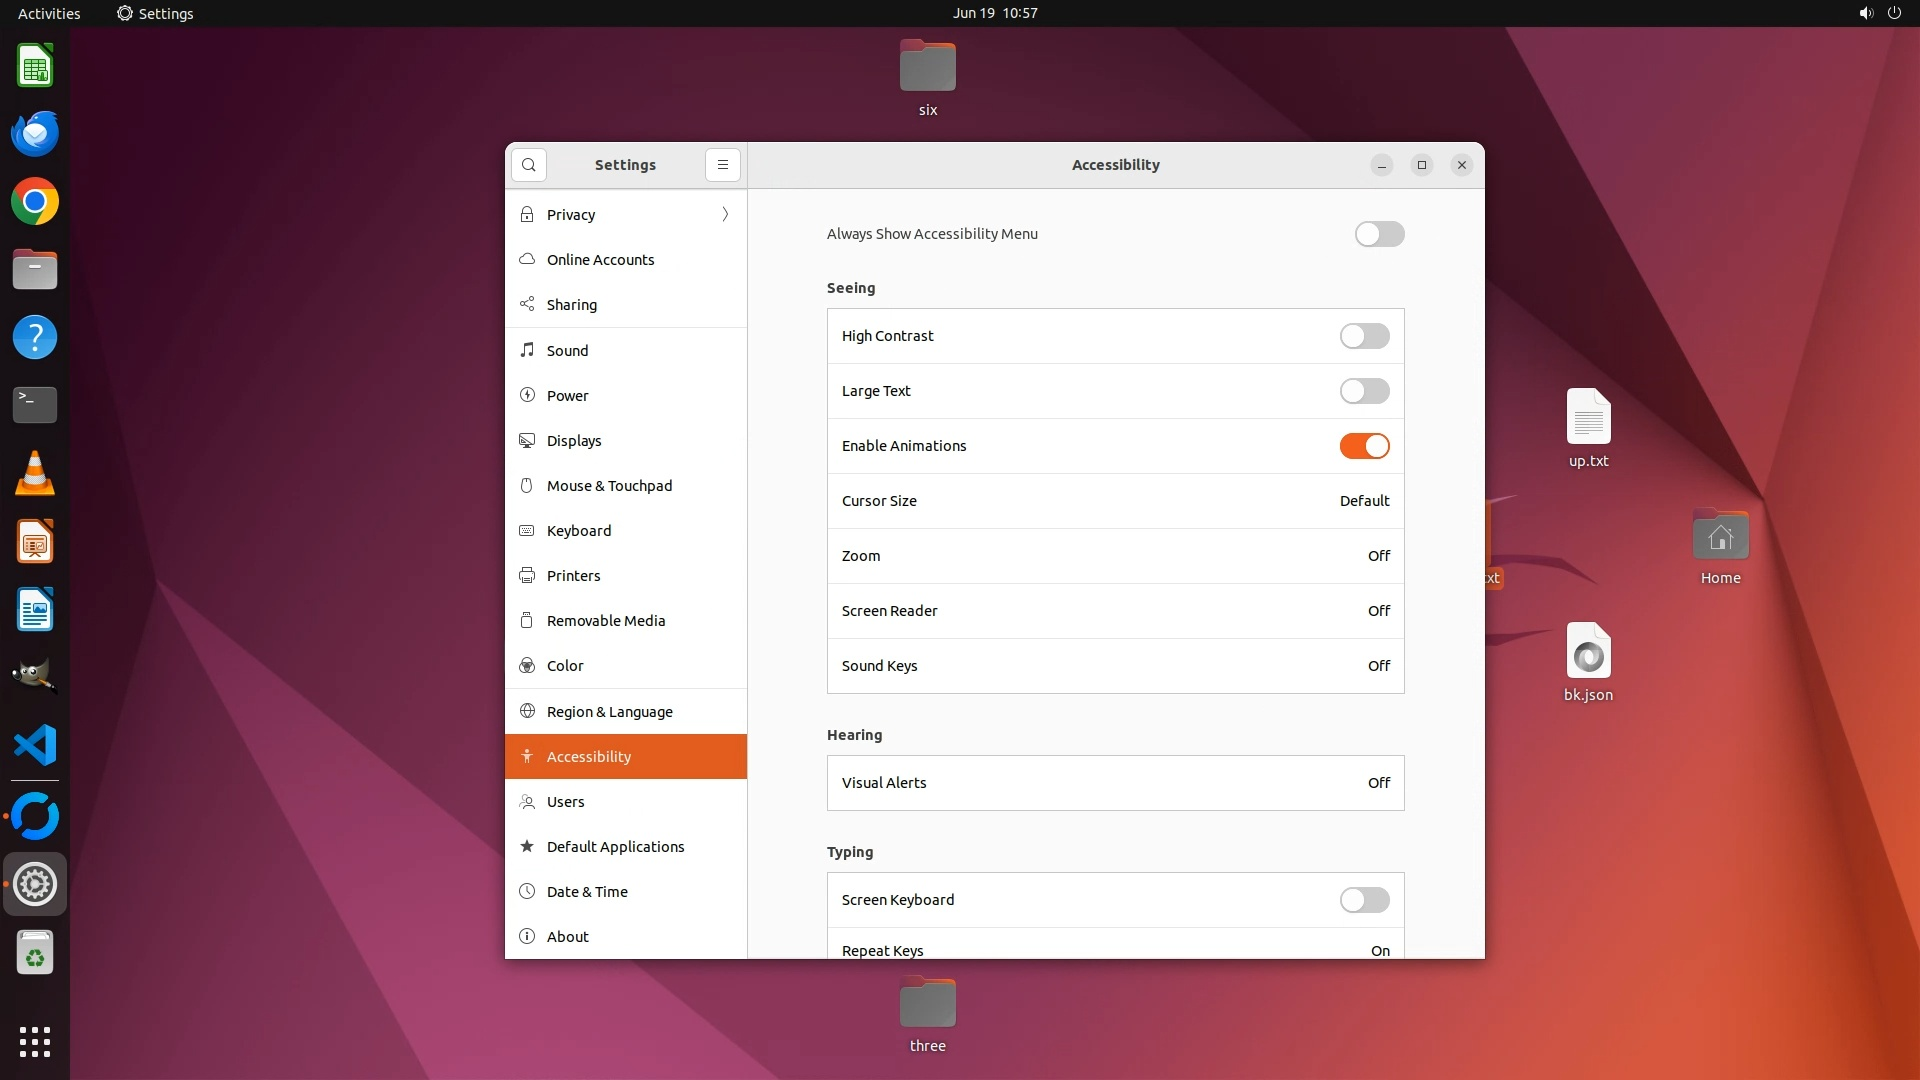Enable the High Contrast switch
The image size is (1920, 1080).
pos(1364,336)
